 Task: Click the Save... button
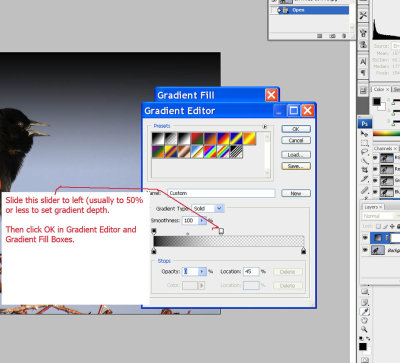(x=296, y=166)
